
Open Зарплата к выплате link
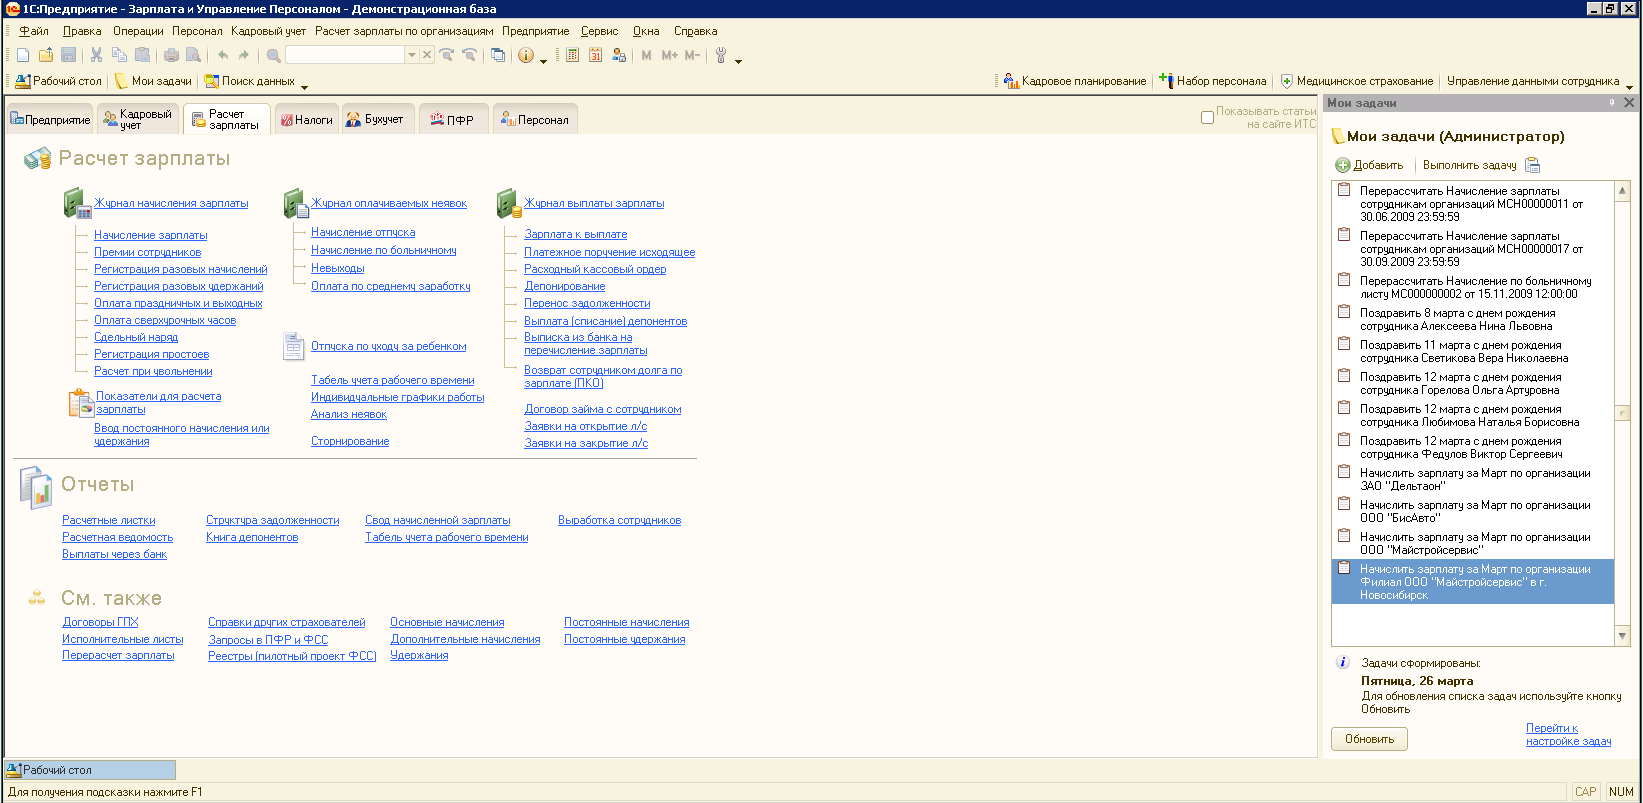click(x=576, y=234)
